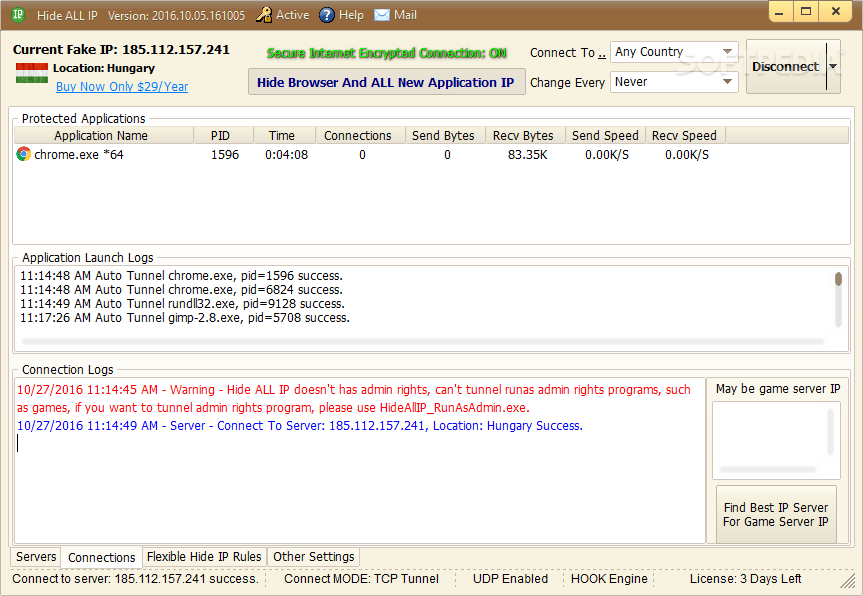The width and height of the screenshot is (863, 596).
Task: Click Find Best IP Server For Game Server IP
Action: (776, 515)
